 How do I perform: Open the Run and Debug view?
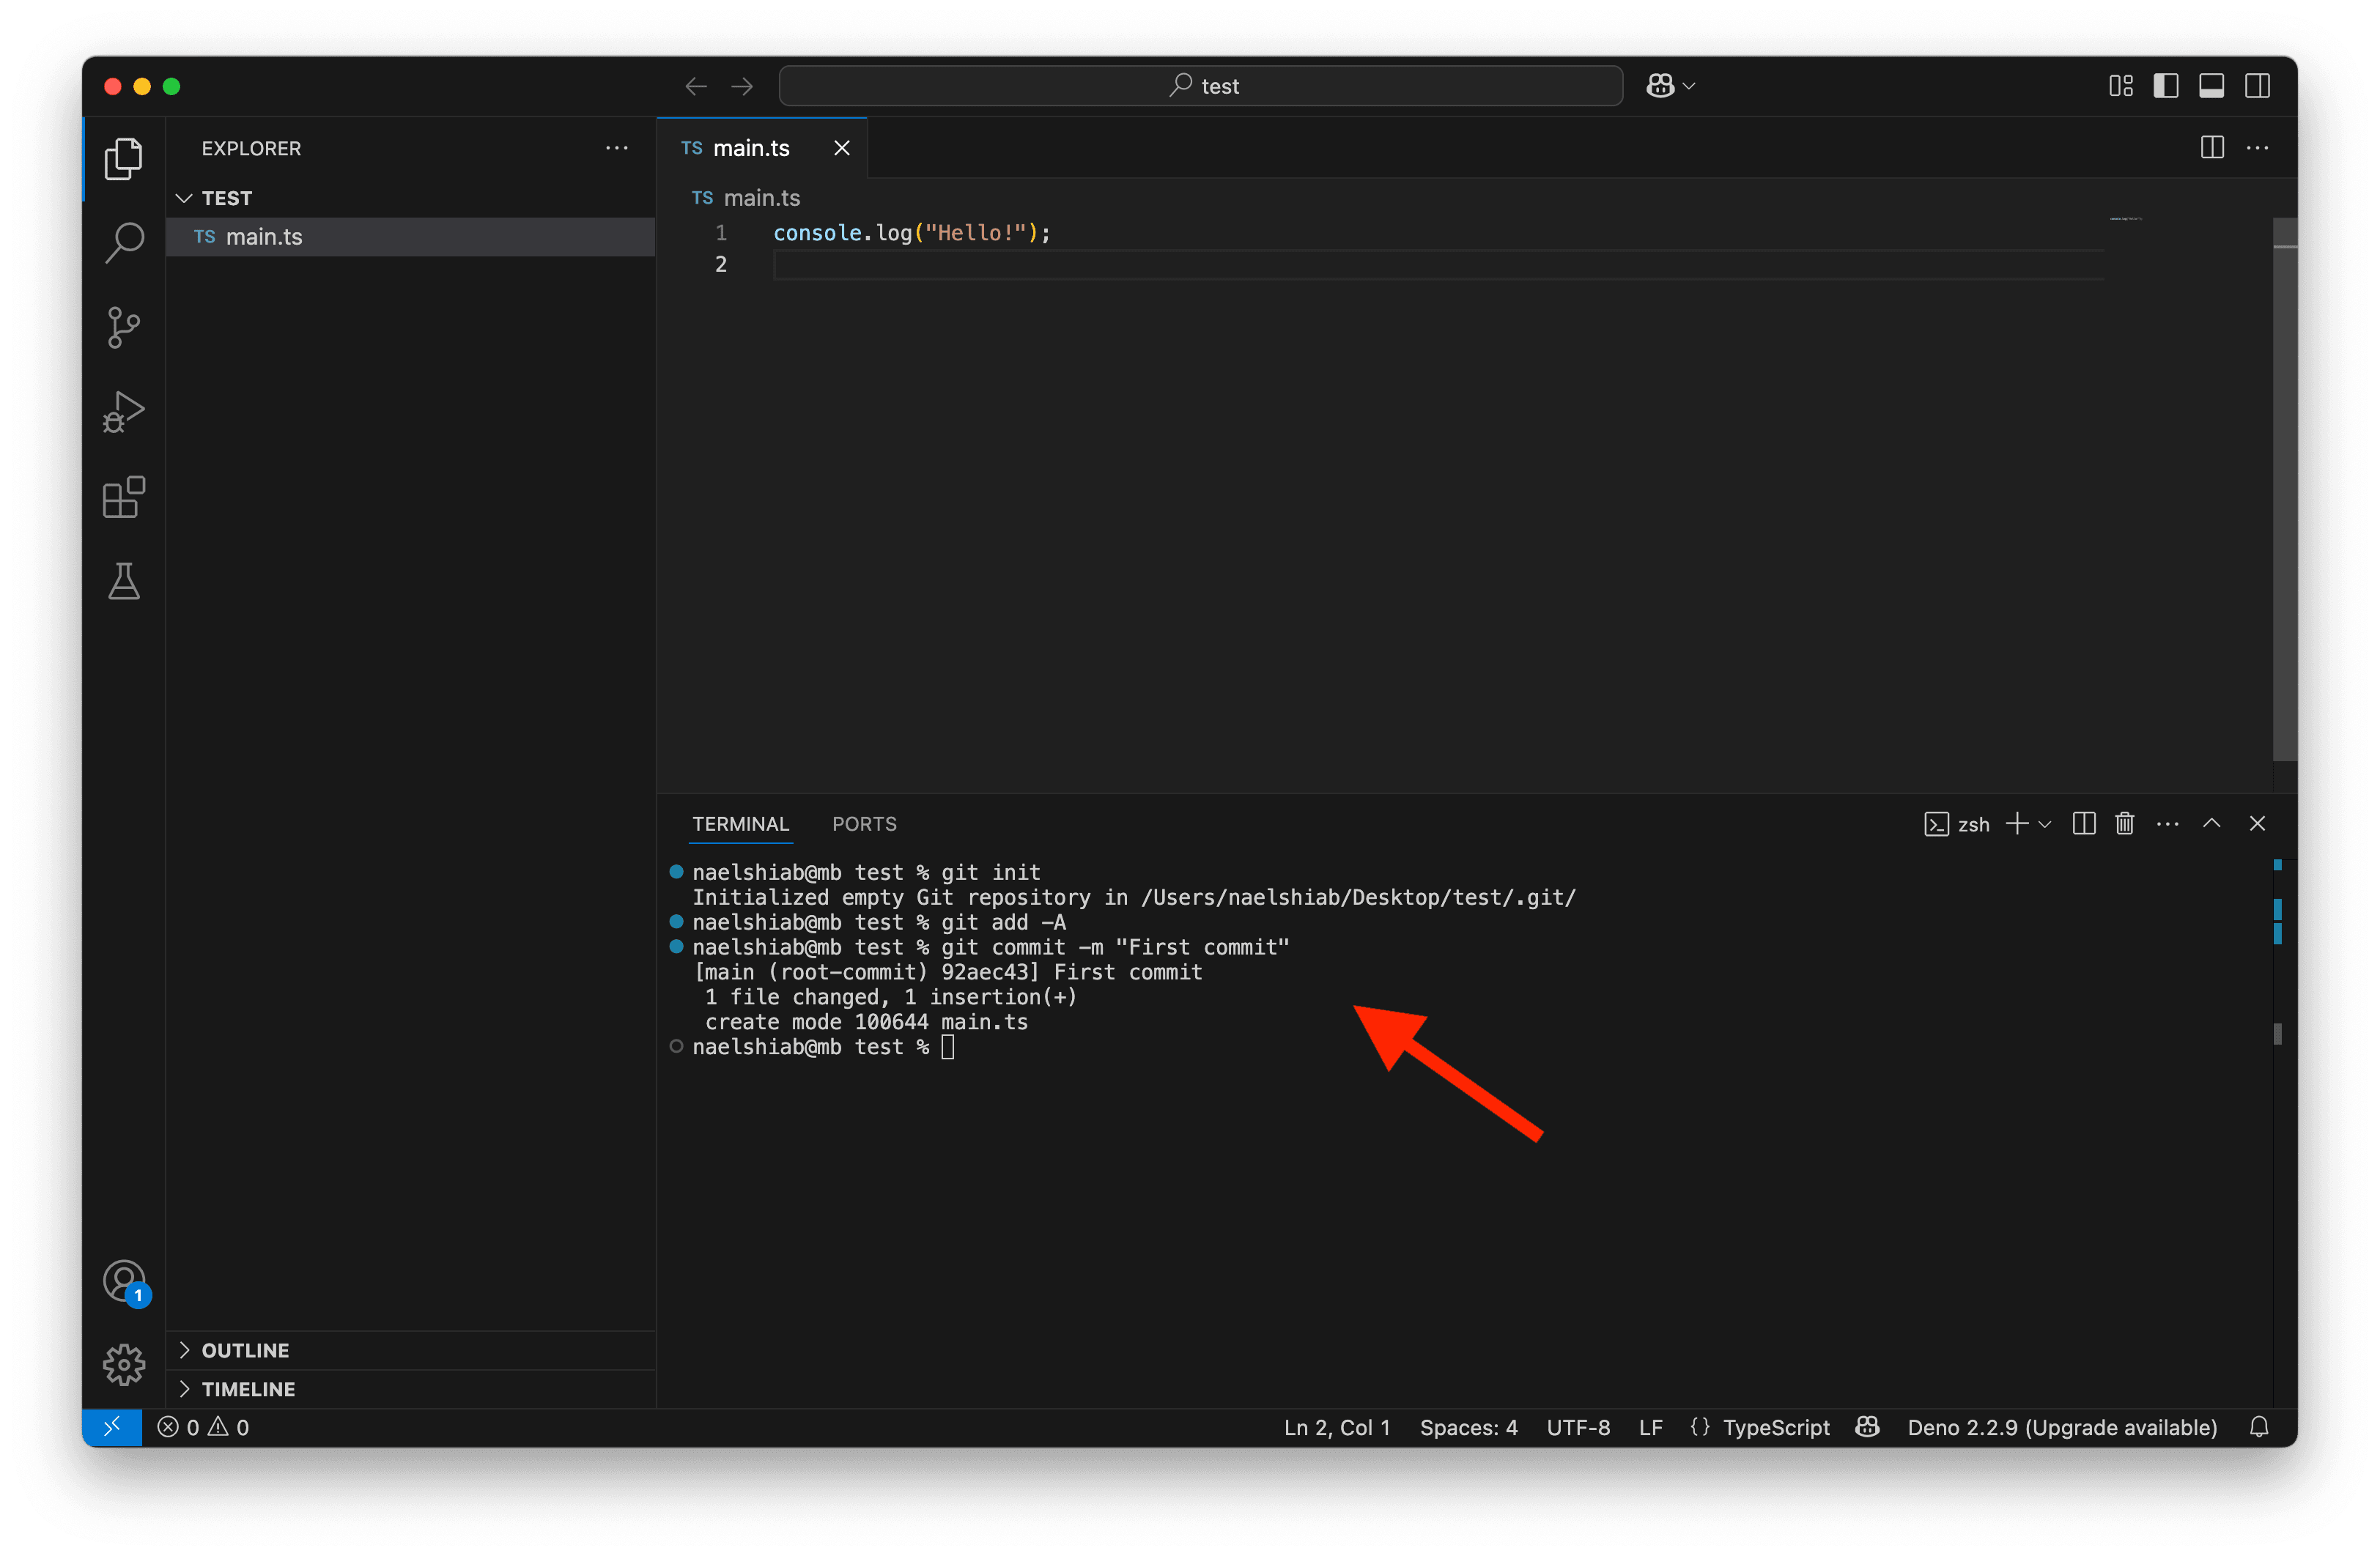click(124, 412)
